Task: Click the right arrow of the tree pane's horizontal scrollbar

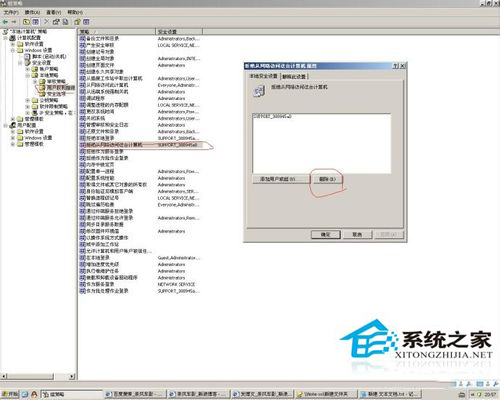Action: click(x=72, y=376)
